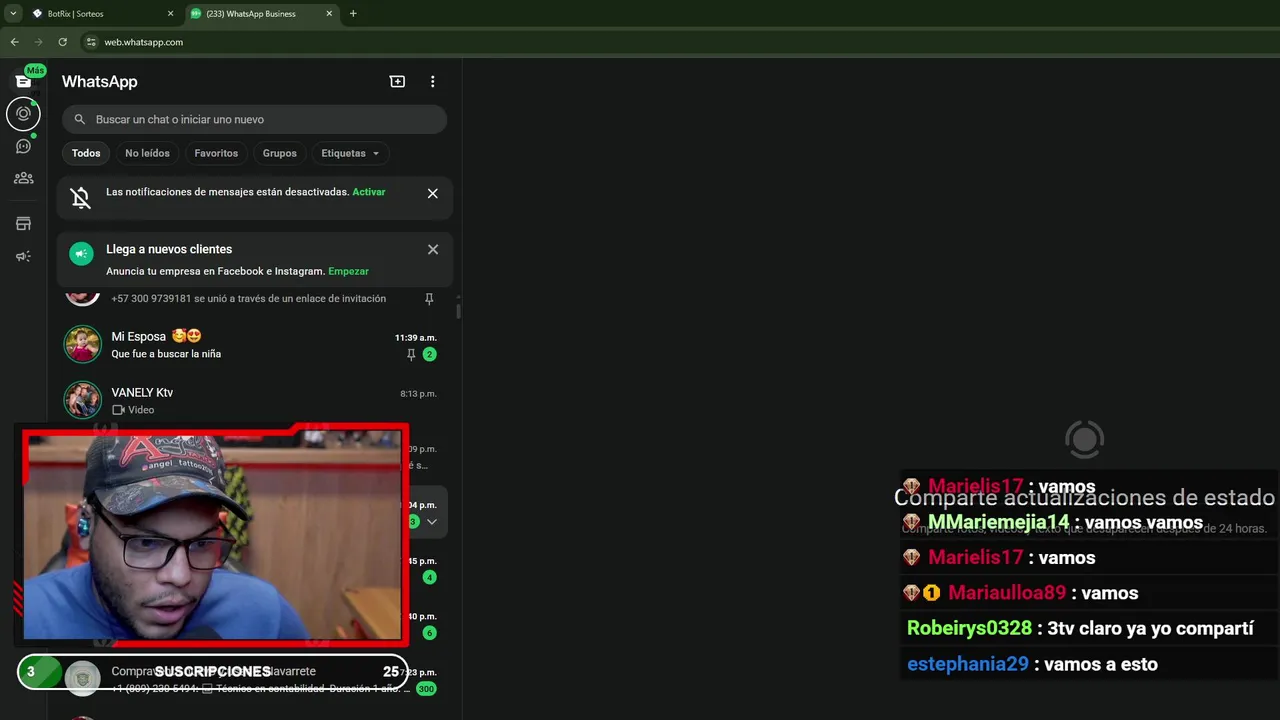Image resolution: width=1280 pixels, height=720 pixels.
Task: Click the site info icon in address bar
Action: pos(91,42)
